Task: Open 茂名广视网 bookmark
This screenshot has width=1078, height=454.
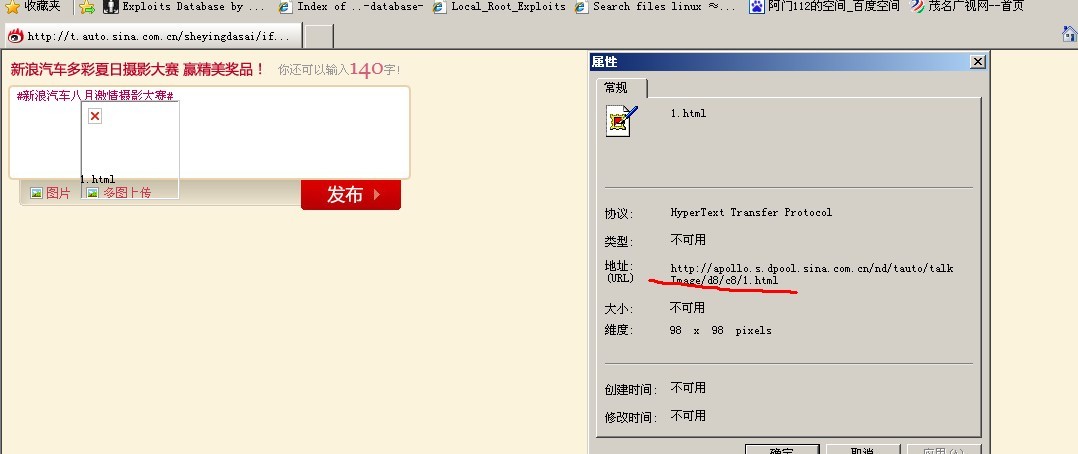Action: (x=967, y=7)
